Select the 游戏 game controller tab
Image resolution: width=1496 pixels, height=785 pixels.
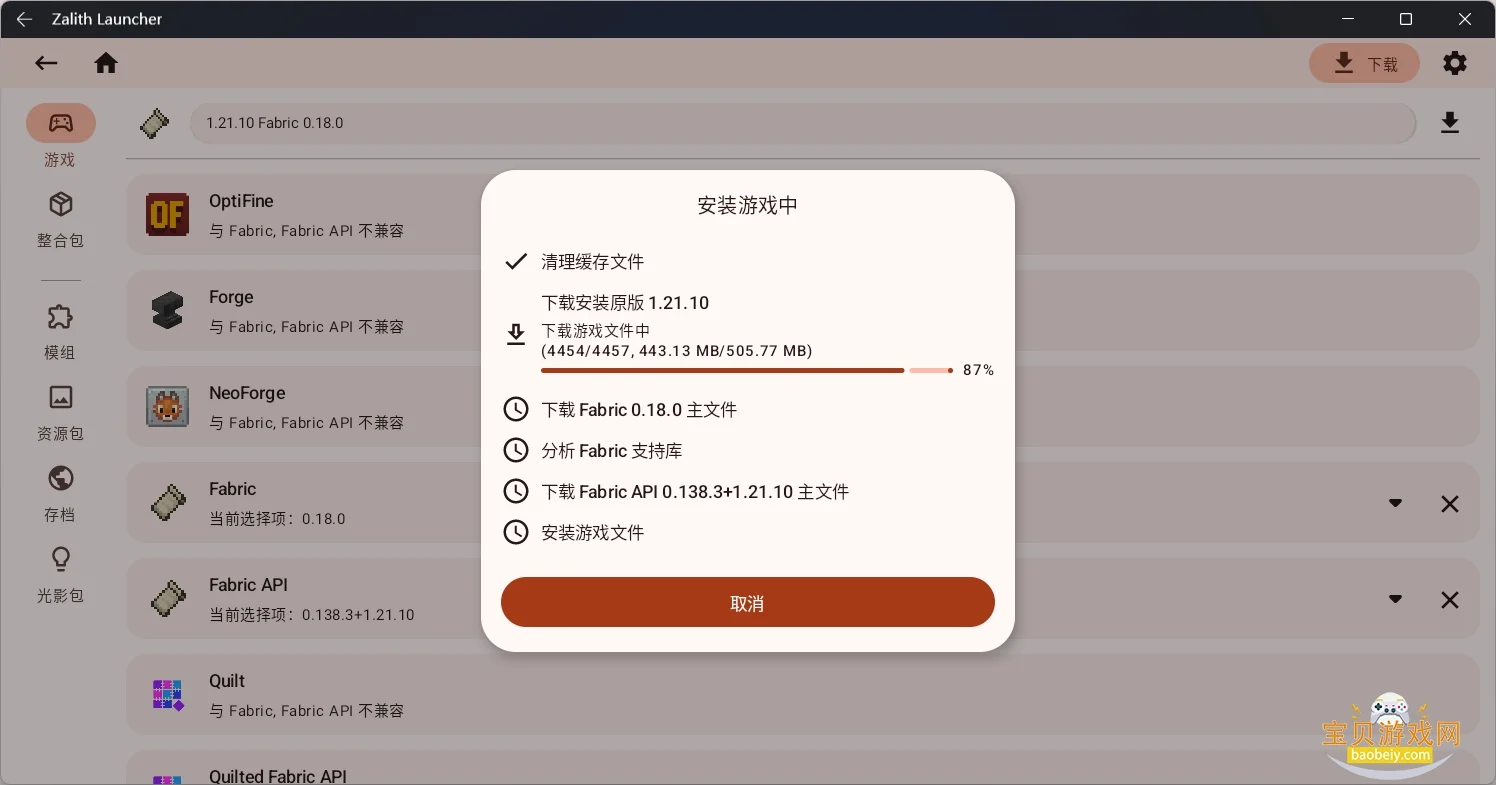(x=61, y=123)
